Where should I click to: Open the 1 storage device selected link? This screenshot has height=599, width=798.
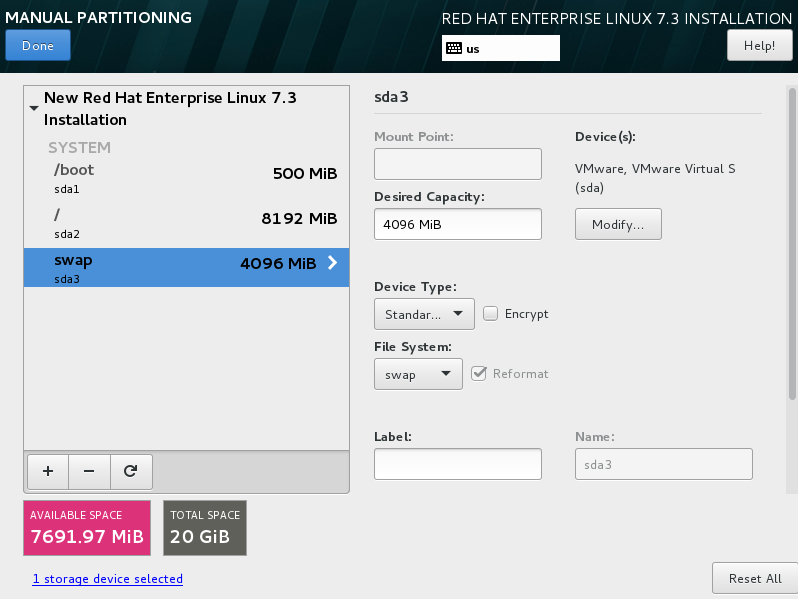point(107,579)
